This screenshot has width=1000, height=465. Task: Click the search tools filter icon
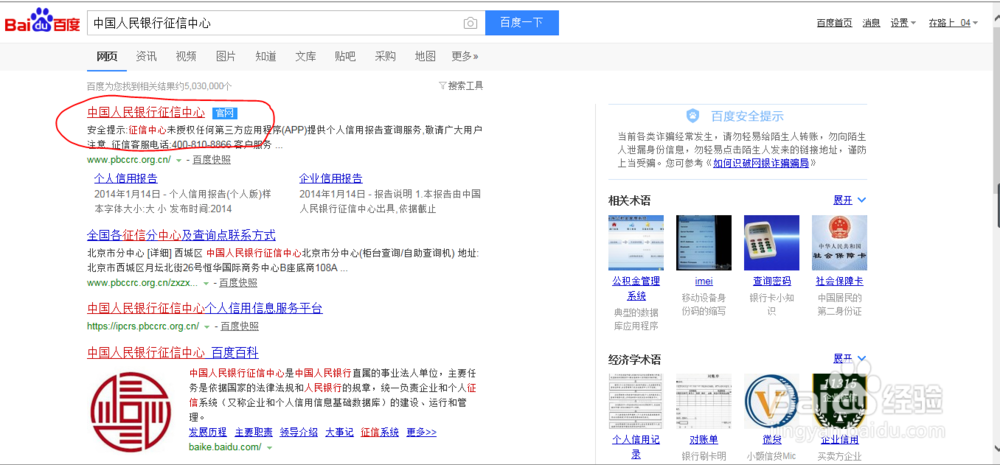(x=442, y=85)
